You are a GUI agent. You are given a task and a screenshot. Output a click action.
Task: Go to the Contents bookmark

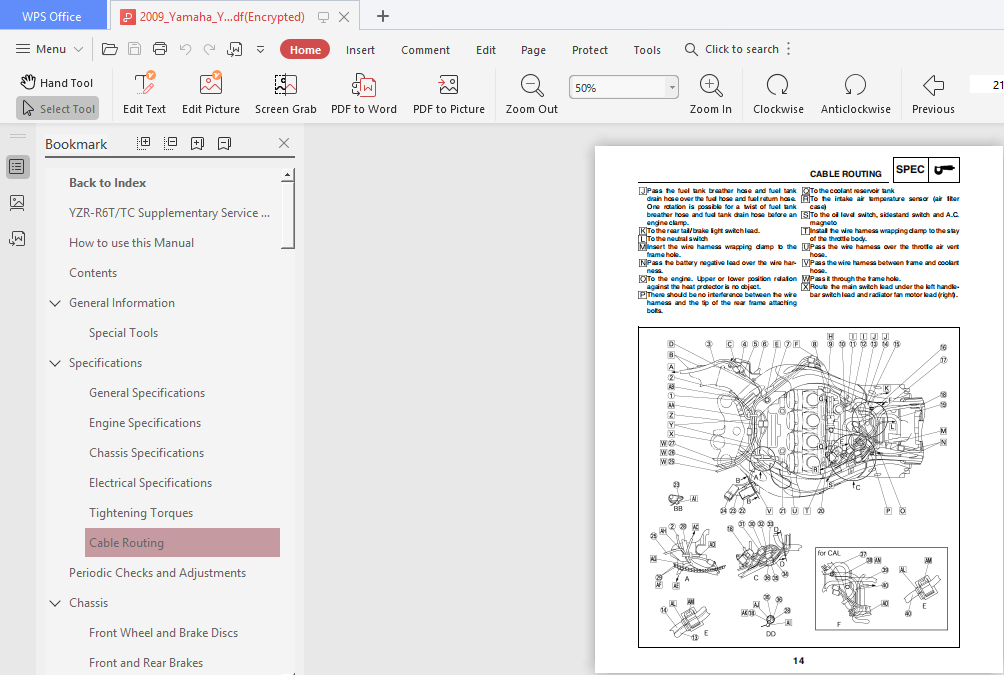(93, 273)
